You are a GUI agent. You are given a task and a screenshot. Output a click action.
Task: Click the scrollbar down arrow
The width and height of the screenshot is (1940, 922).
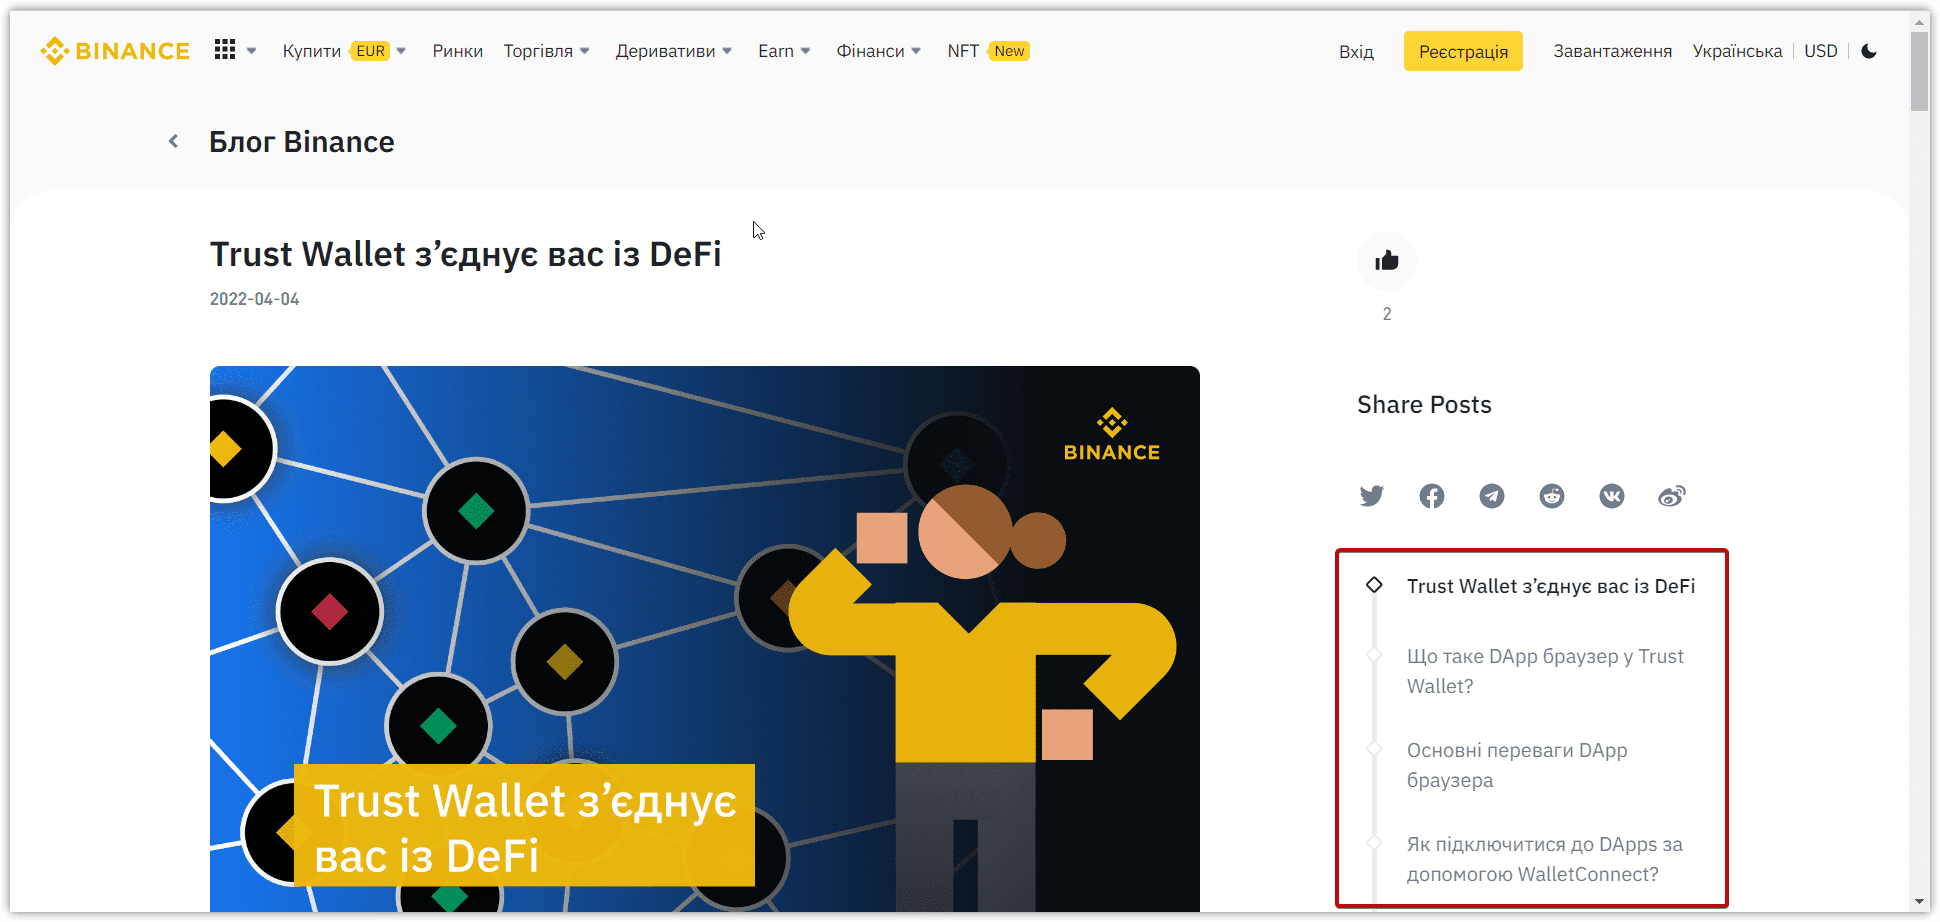pyautogui.click(x=1919, y=902)
